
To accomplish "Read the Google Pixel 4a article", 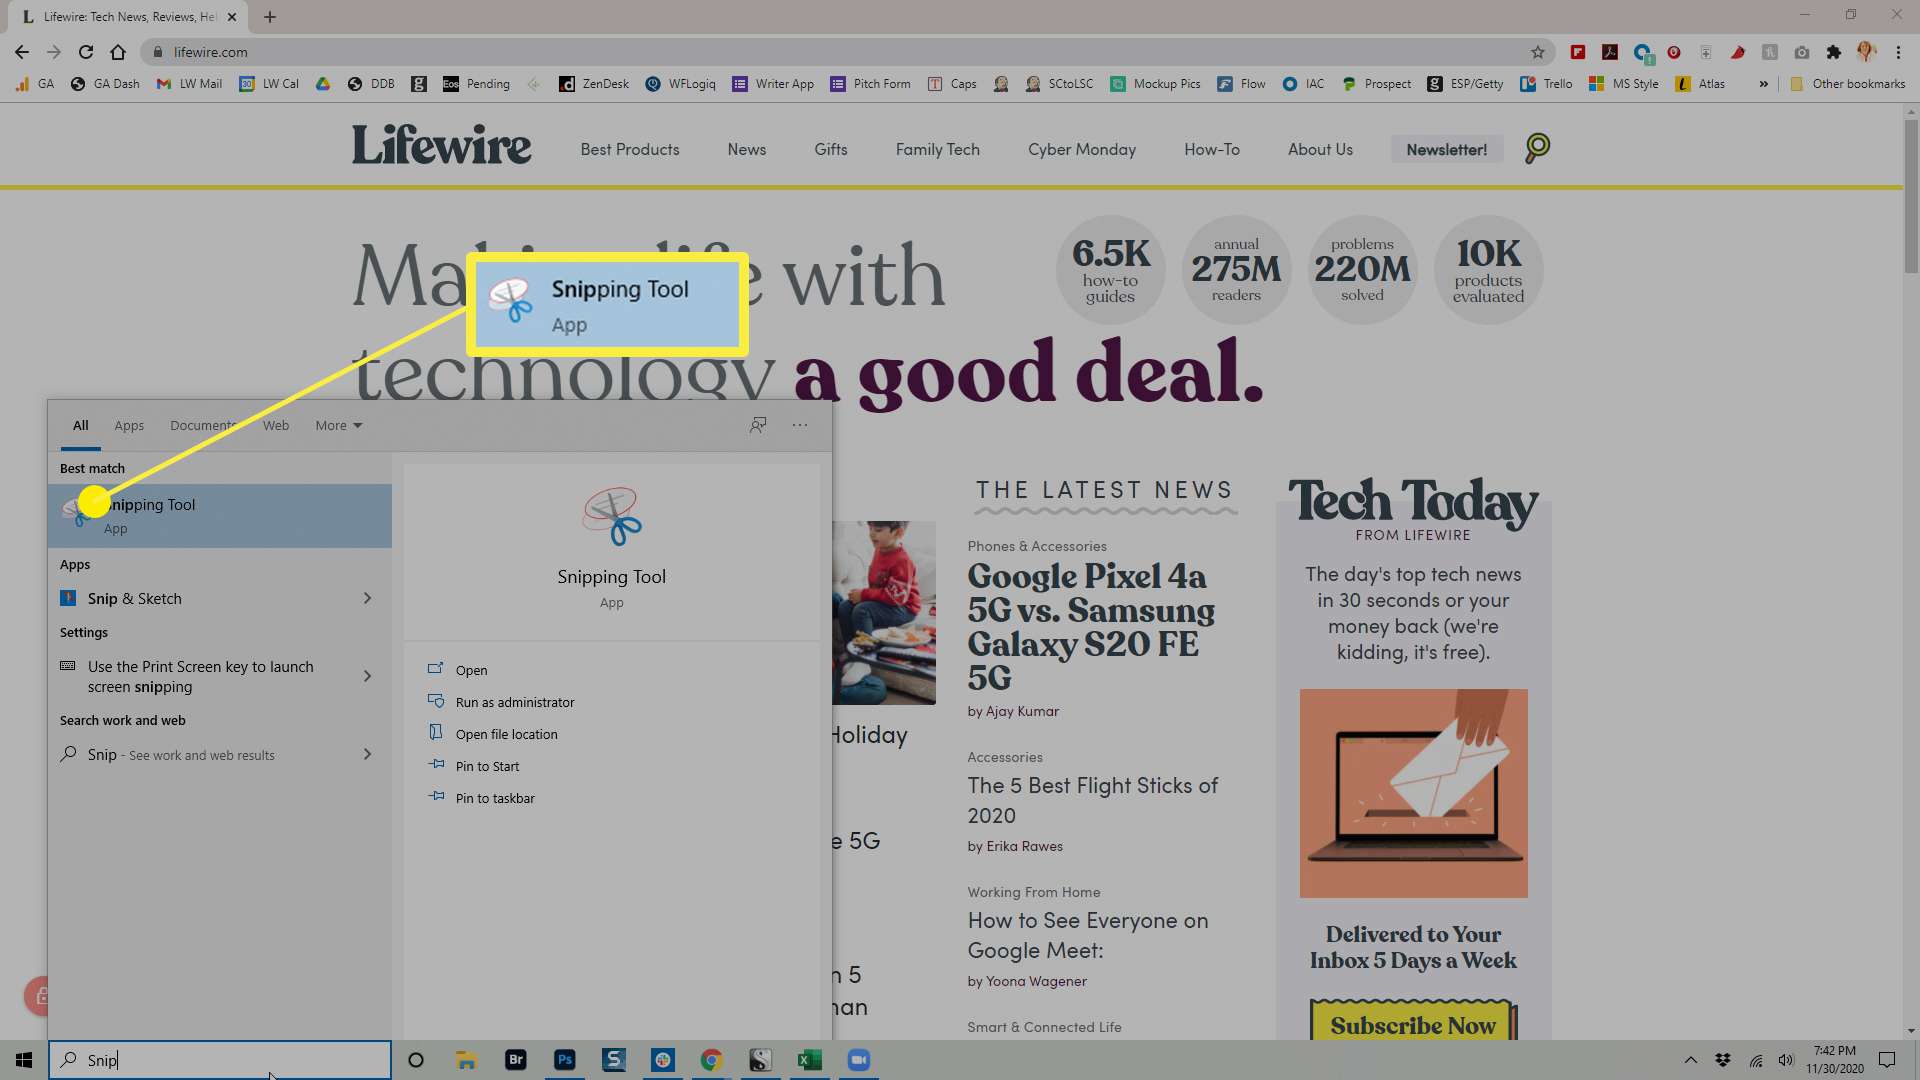I will [x=1091, y=627].
